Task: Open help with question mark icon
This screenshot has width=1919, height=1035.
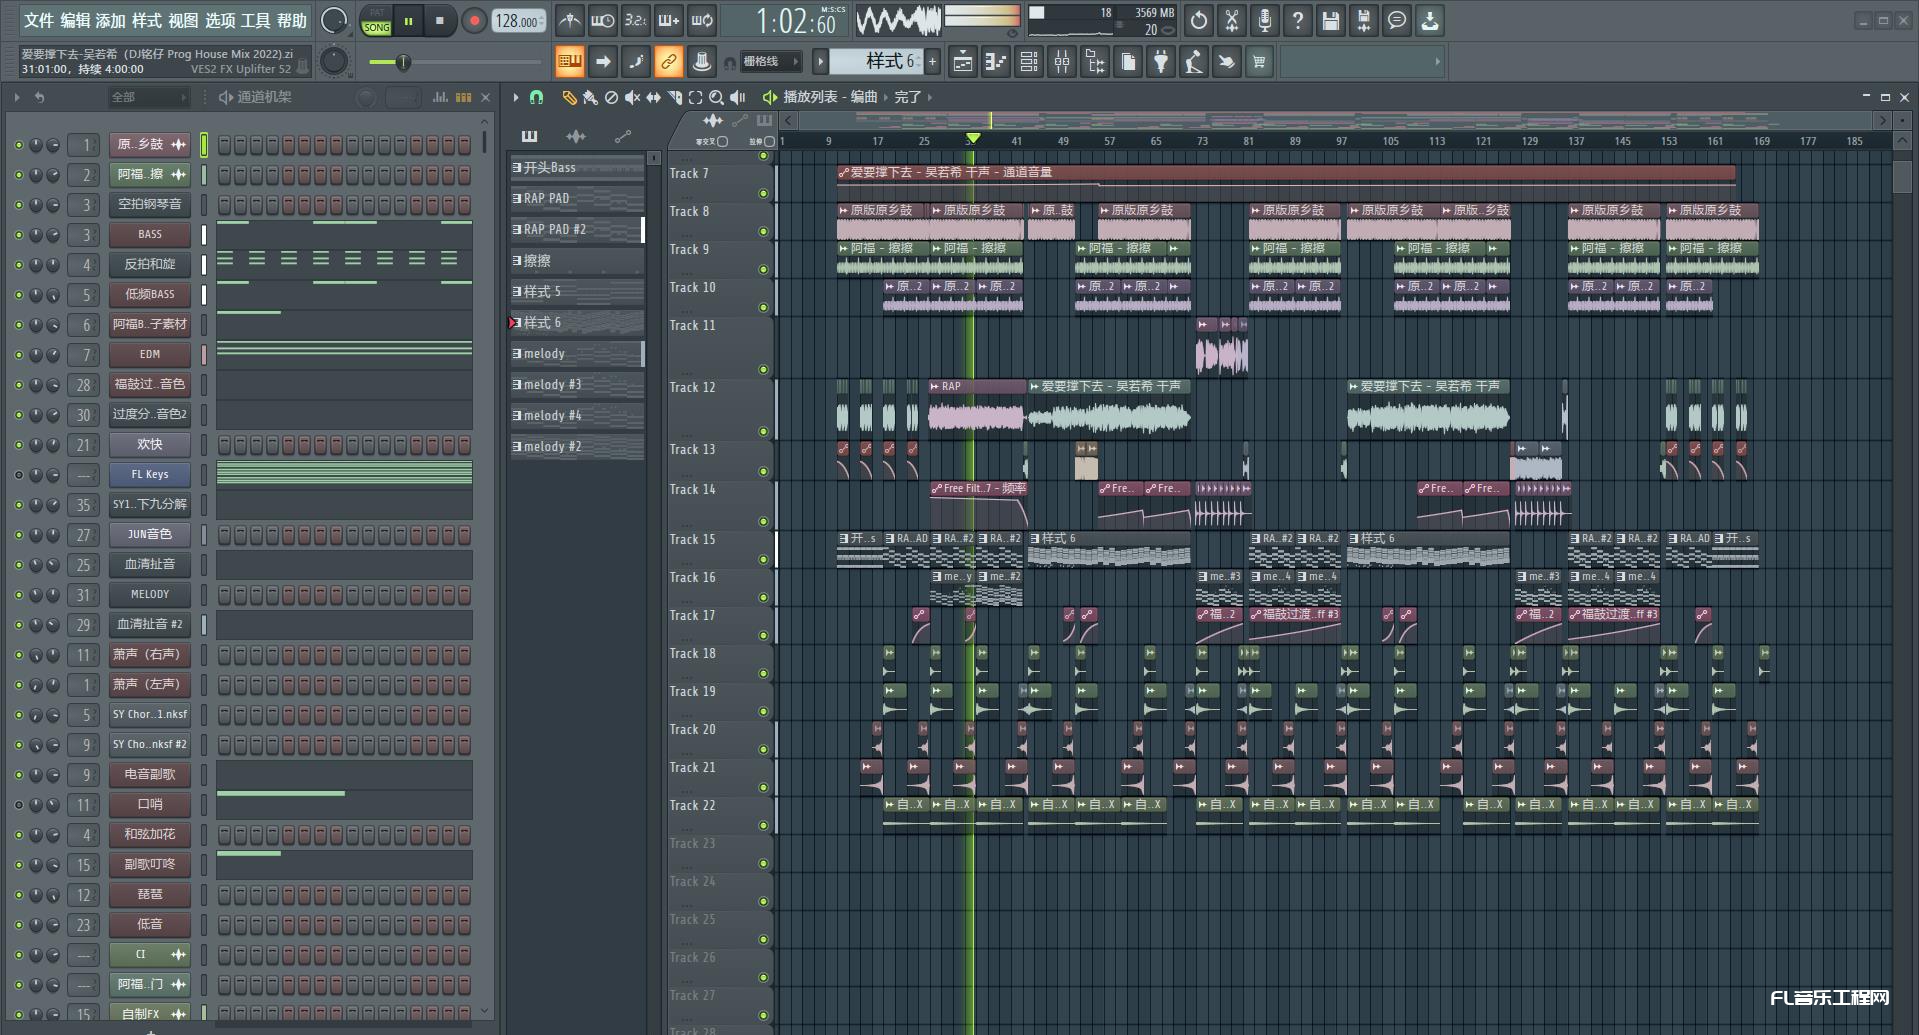Action: (1298, 20)
